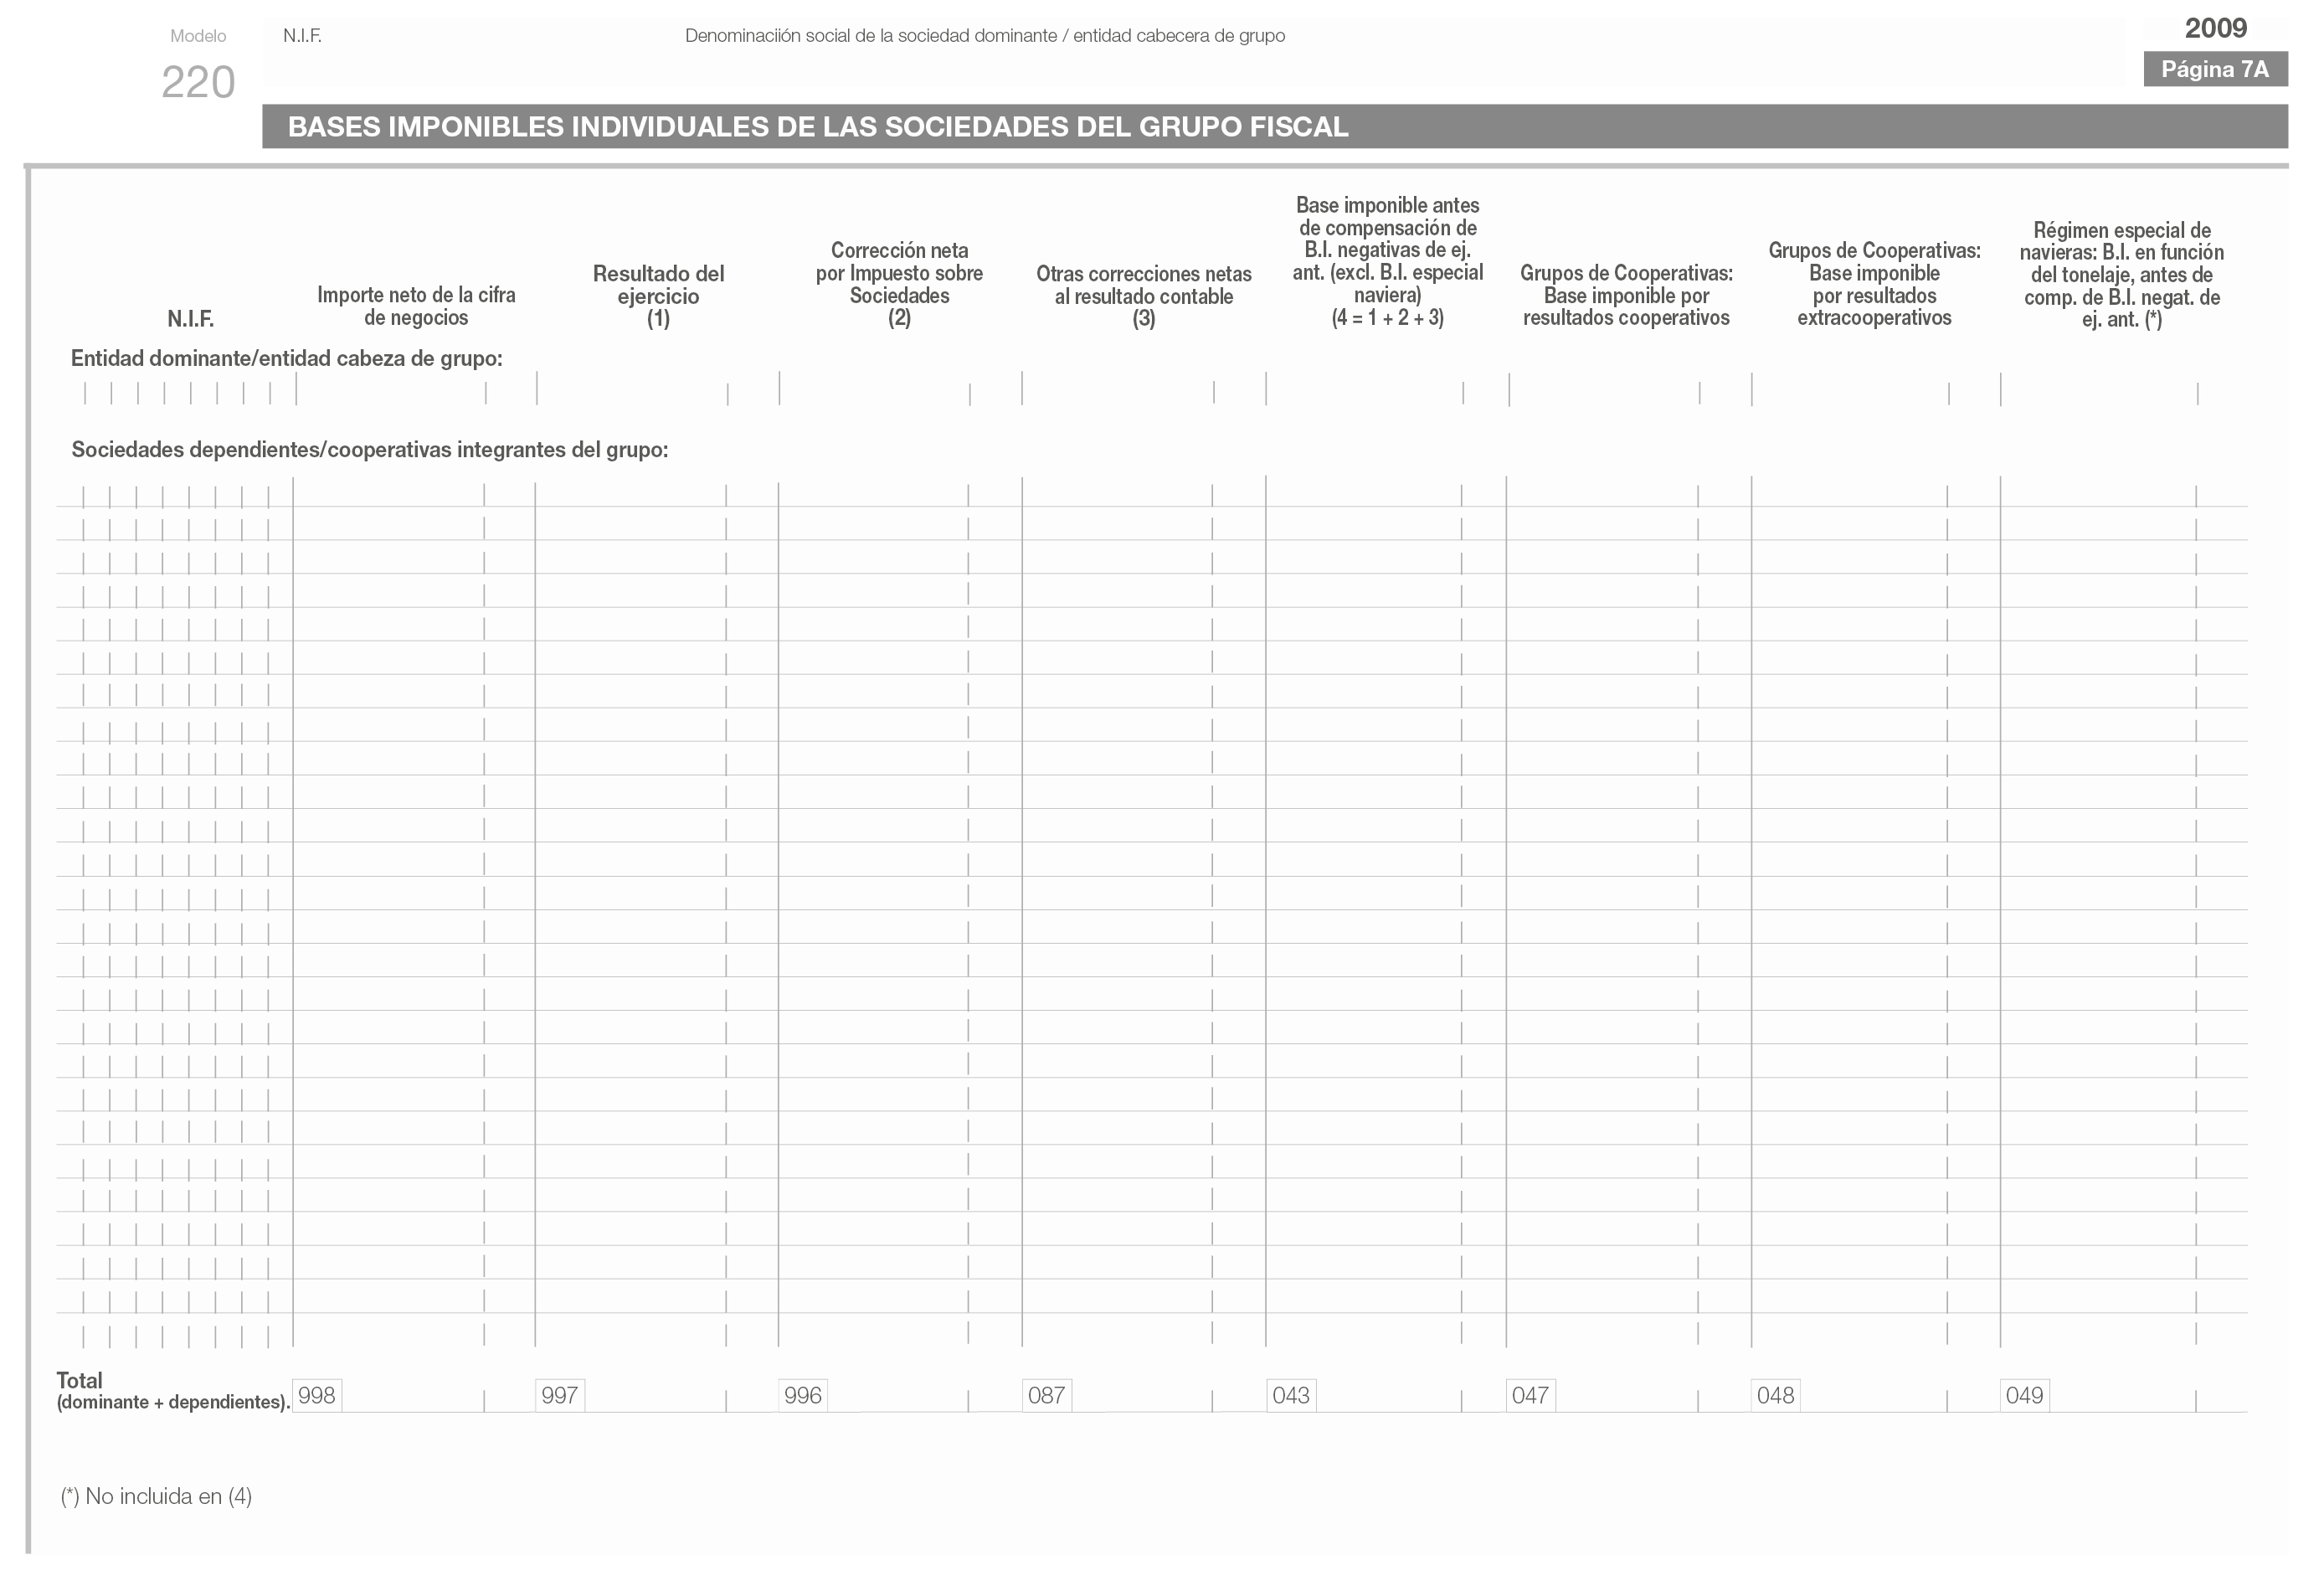Click Entidad dominante Importe neto cifra negocios field
Screen dimensions: 2324x1586
[x=416, y=389]
